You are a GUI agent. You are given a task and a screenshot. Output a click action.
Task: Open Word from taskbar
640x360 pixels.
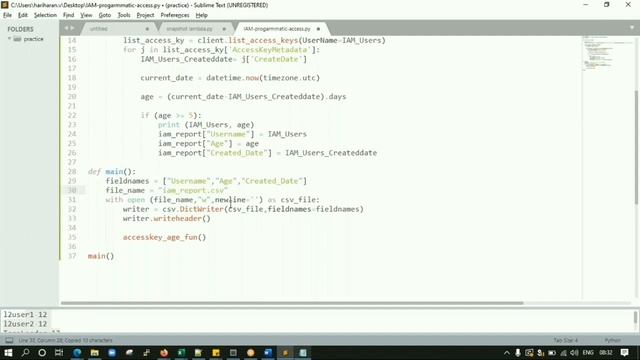[268, 353]
